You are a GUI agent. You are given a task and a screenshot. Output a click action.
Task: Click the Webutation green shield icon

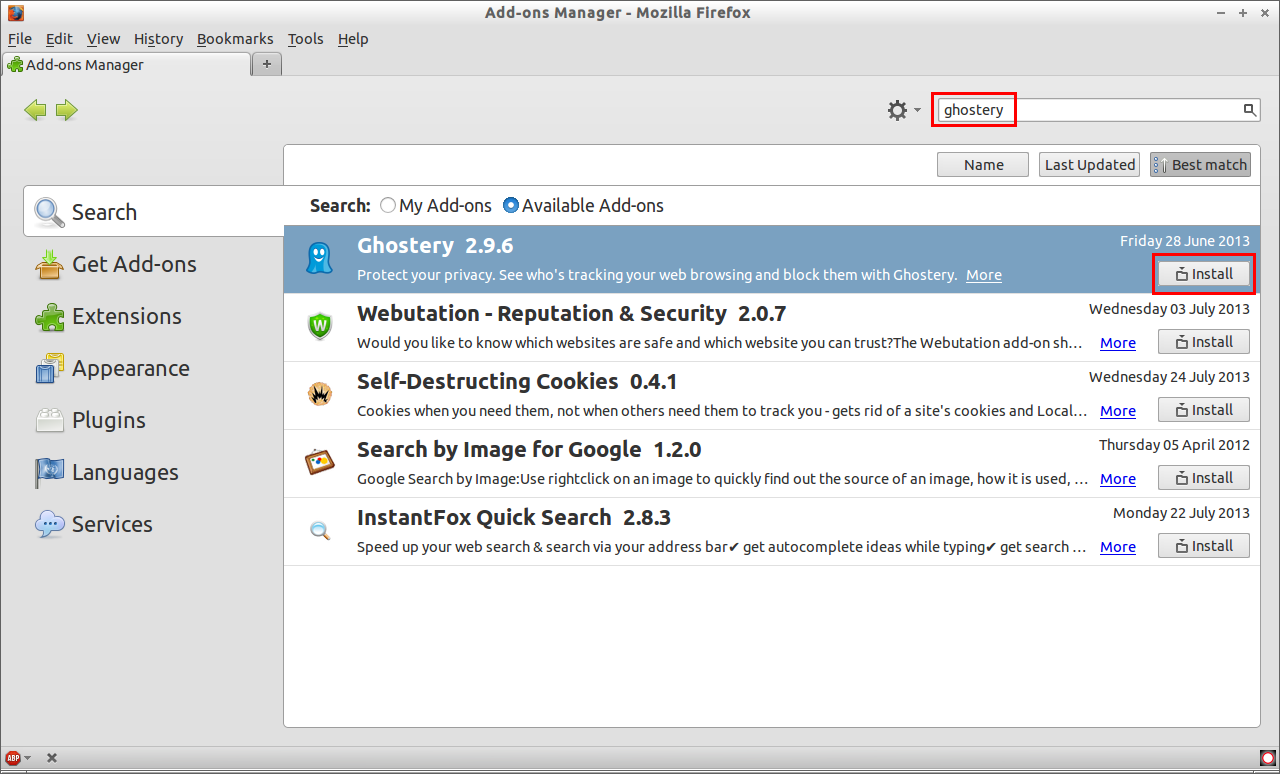click(x=319, y=326)
